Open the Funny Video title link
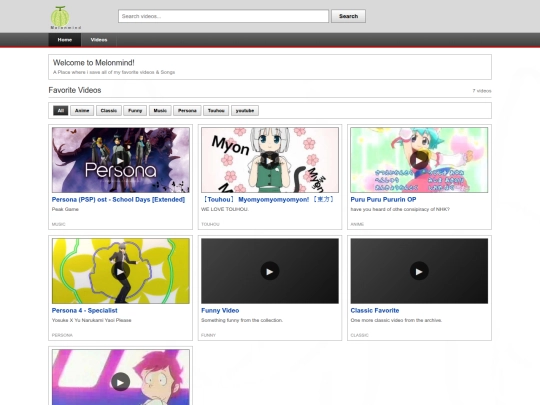Image resolution: width=540 pixels, height=405 pixels. [220, 311]
